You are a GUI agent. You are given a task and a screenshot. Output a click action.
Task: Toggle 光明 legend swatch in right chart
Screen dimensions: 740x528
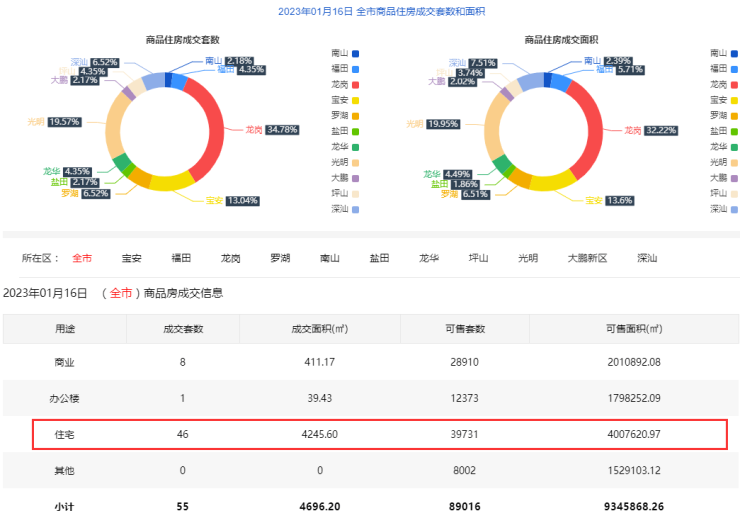[x=734, y=161]
